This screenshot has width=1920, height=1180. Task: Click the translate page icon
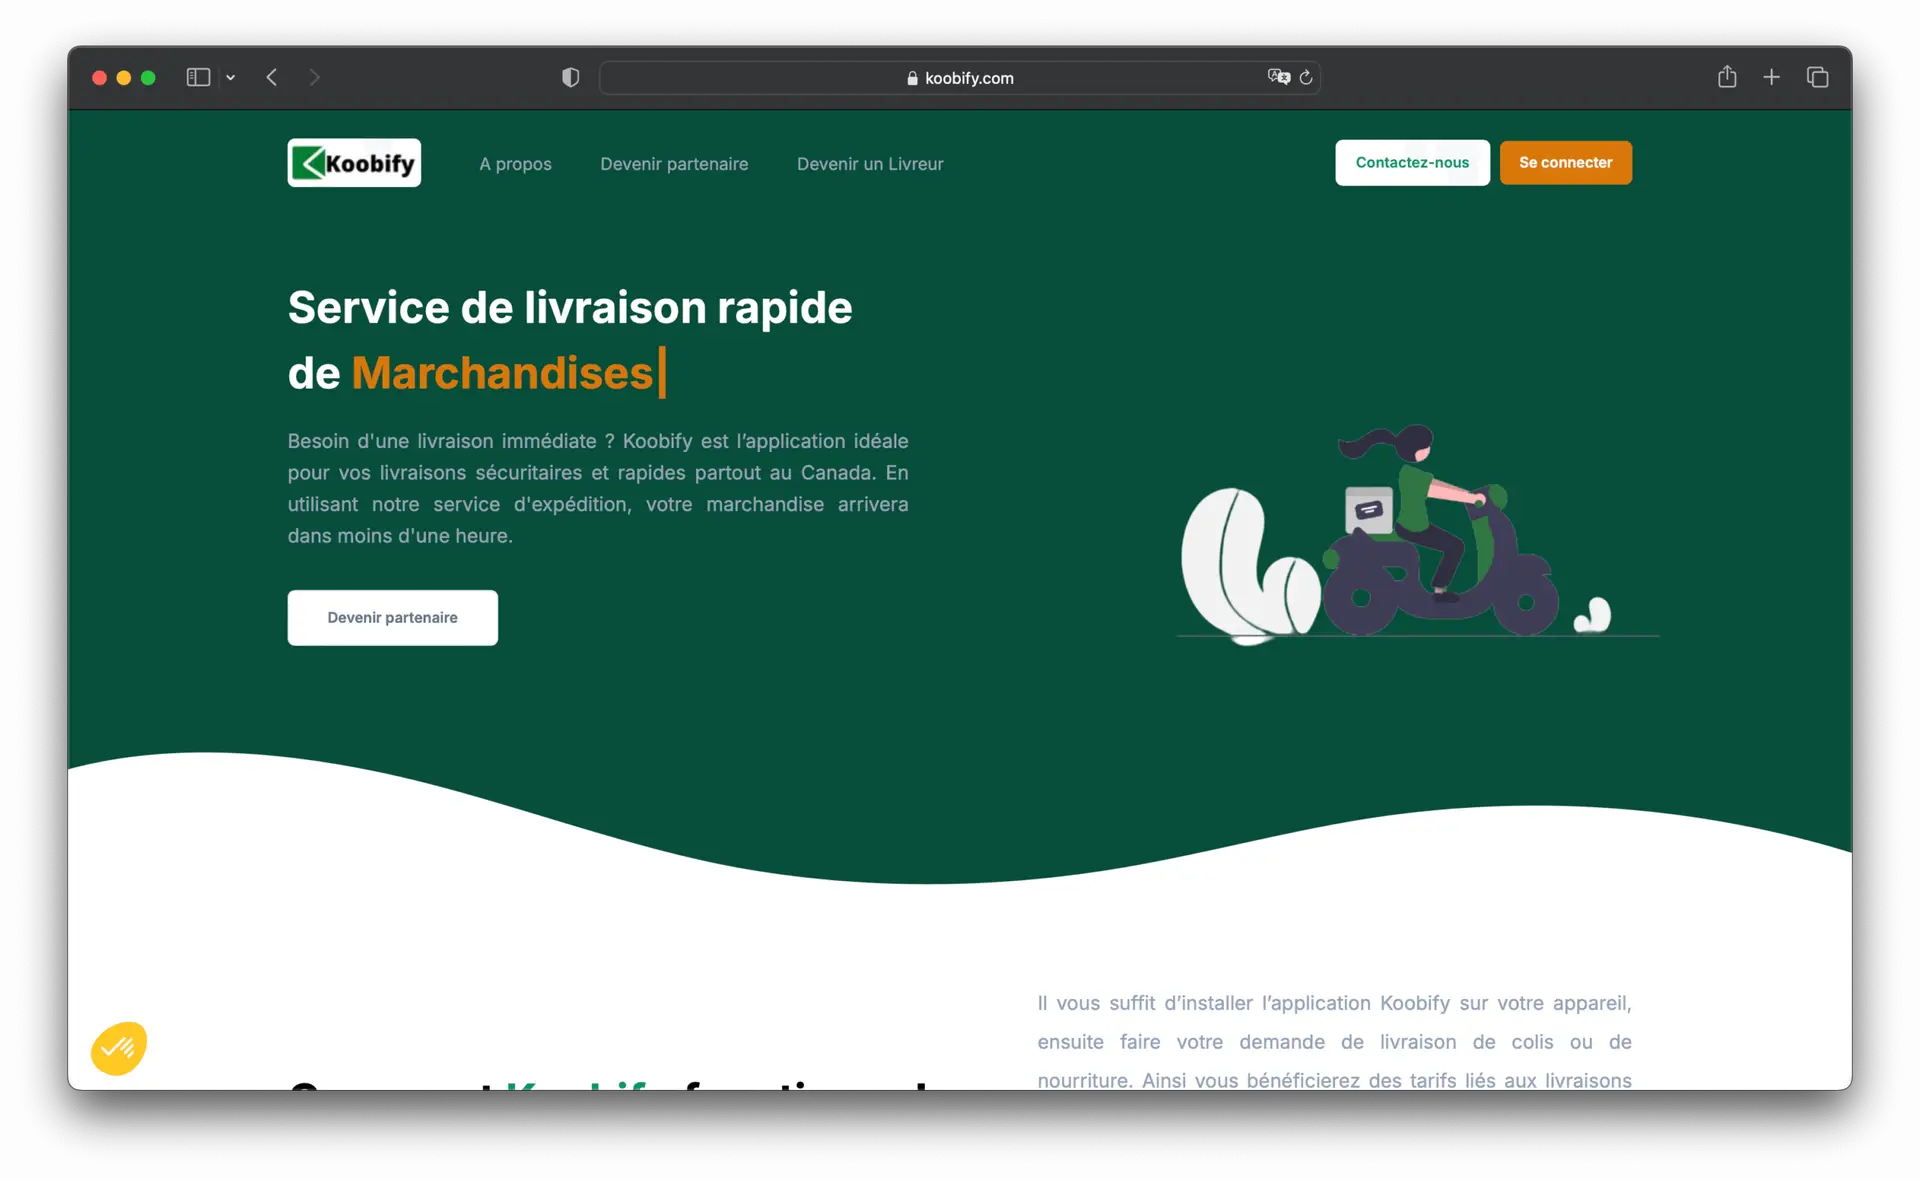click(1278, 77)
